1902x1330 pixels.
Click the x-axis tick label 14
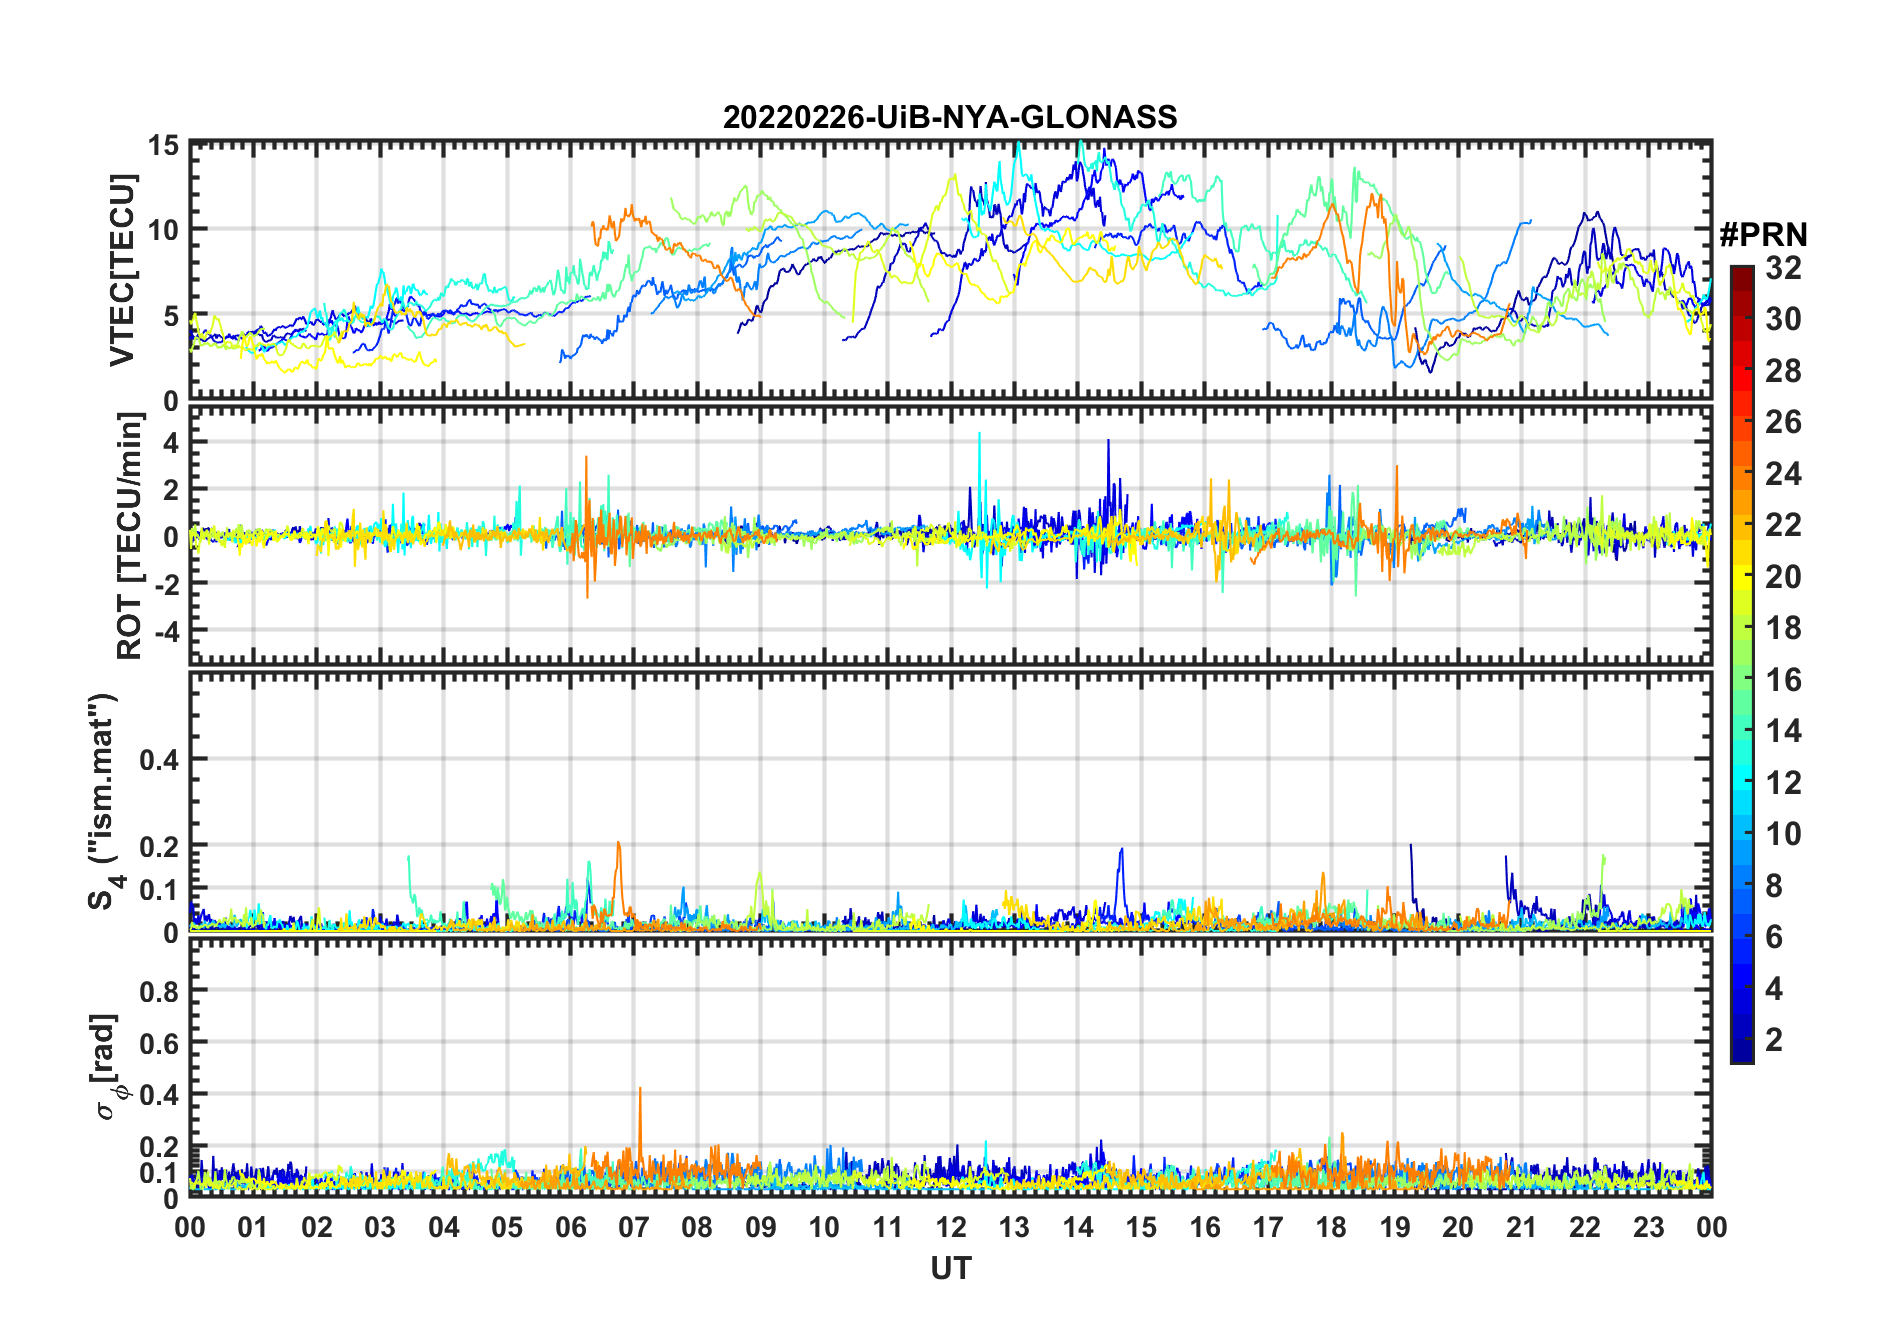[x=1078, y=1227]
